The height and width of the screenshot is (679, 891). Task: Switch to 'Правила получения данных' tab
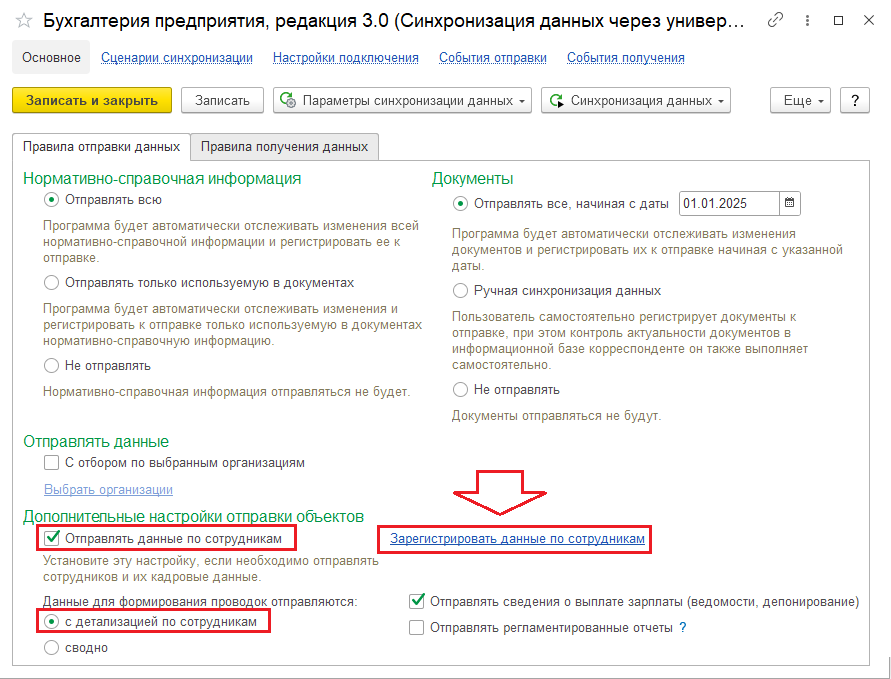point(284,147)
